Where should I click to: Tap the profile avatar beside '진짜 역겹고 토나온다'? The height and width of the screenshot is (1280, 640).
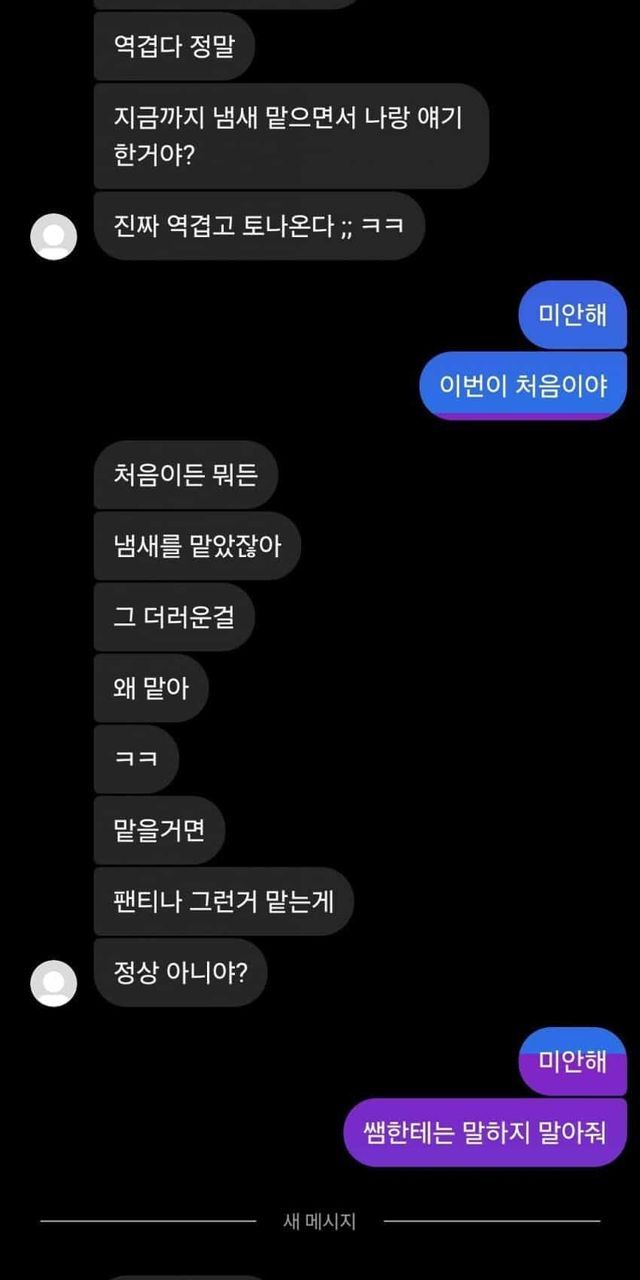pos(53,237)
